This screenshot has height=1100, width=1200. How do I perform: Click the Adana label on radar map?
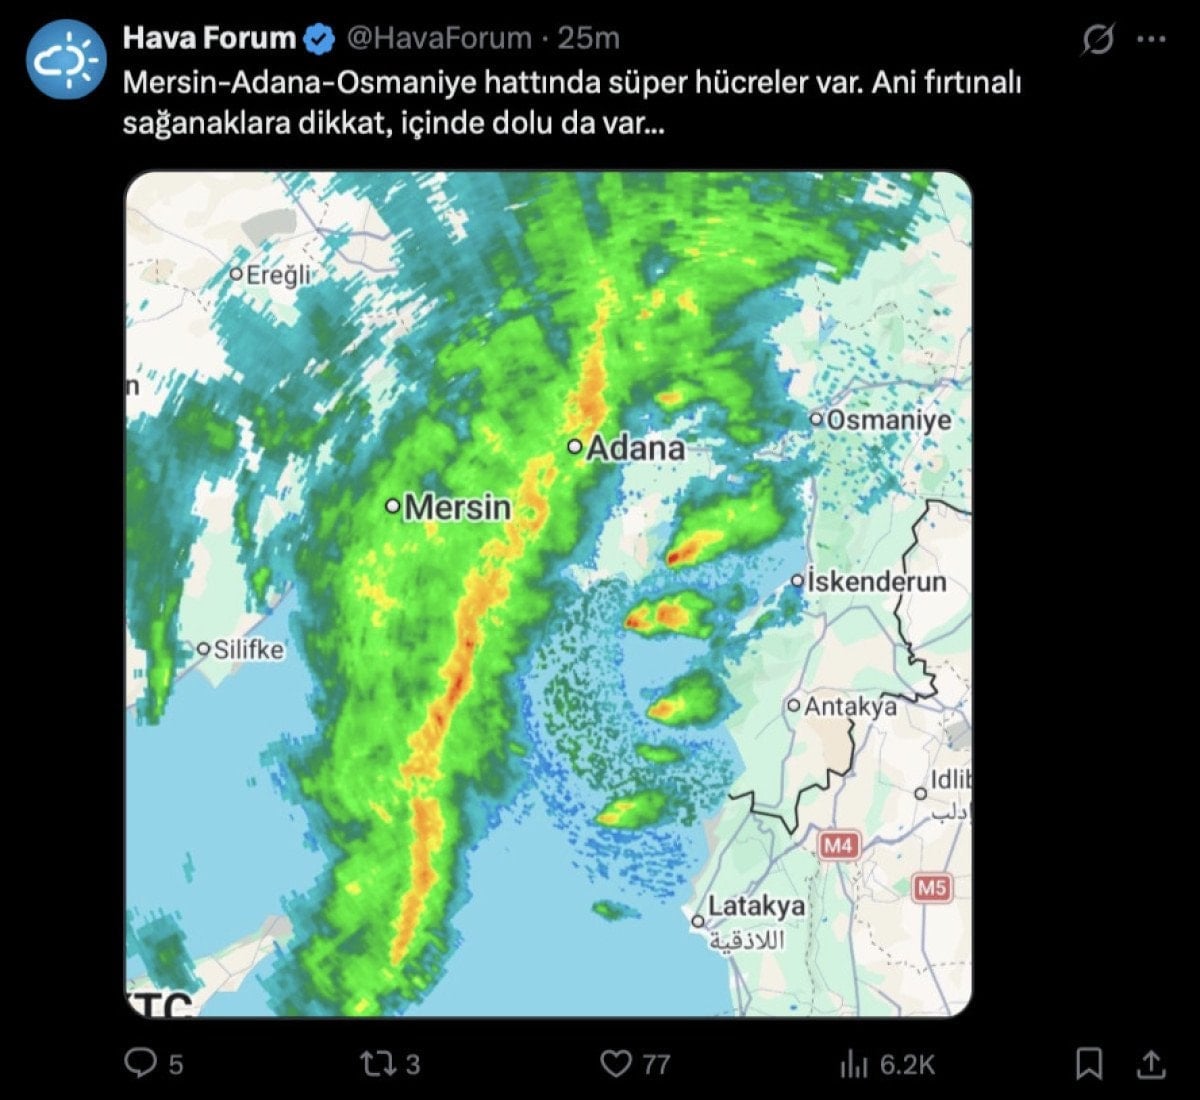[635, 448]
